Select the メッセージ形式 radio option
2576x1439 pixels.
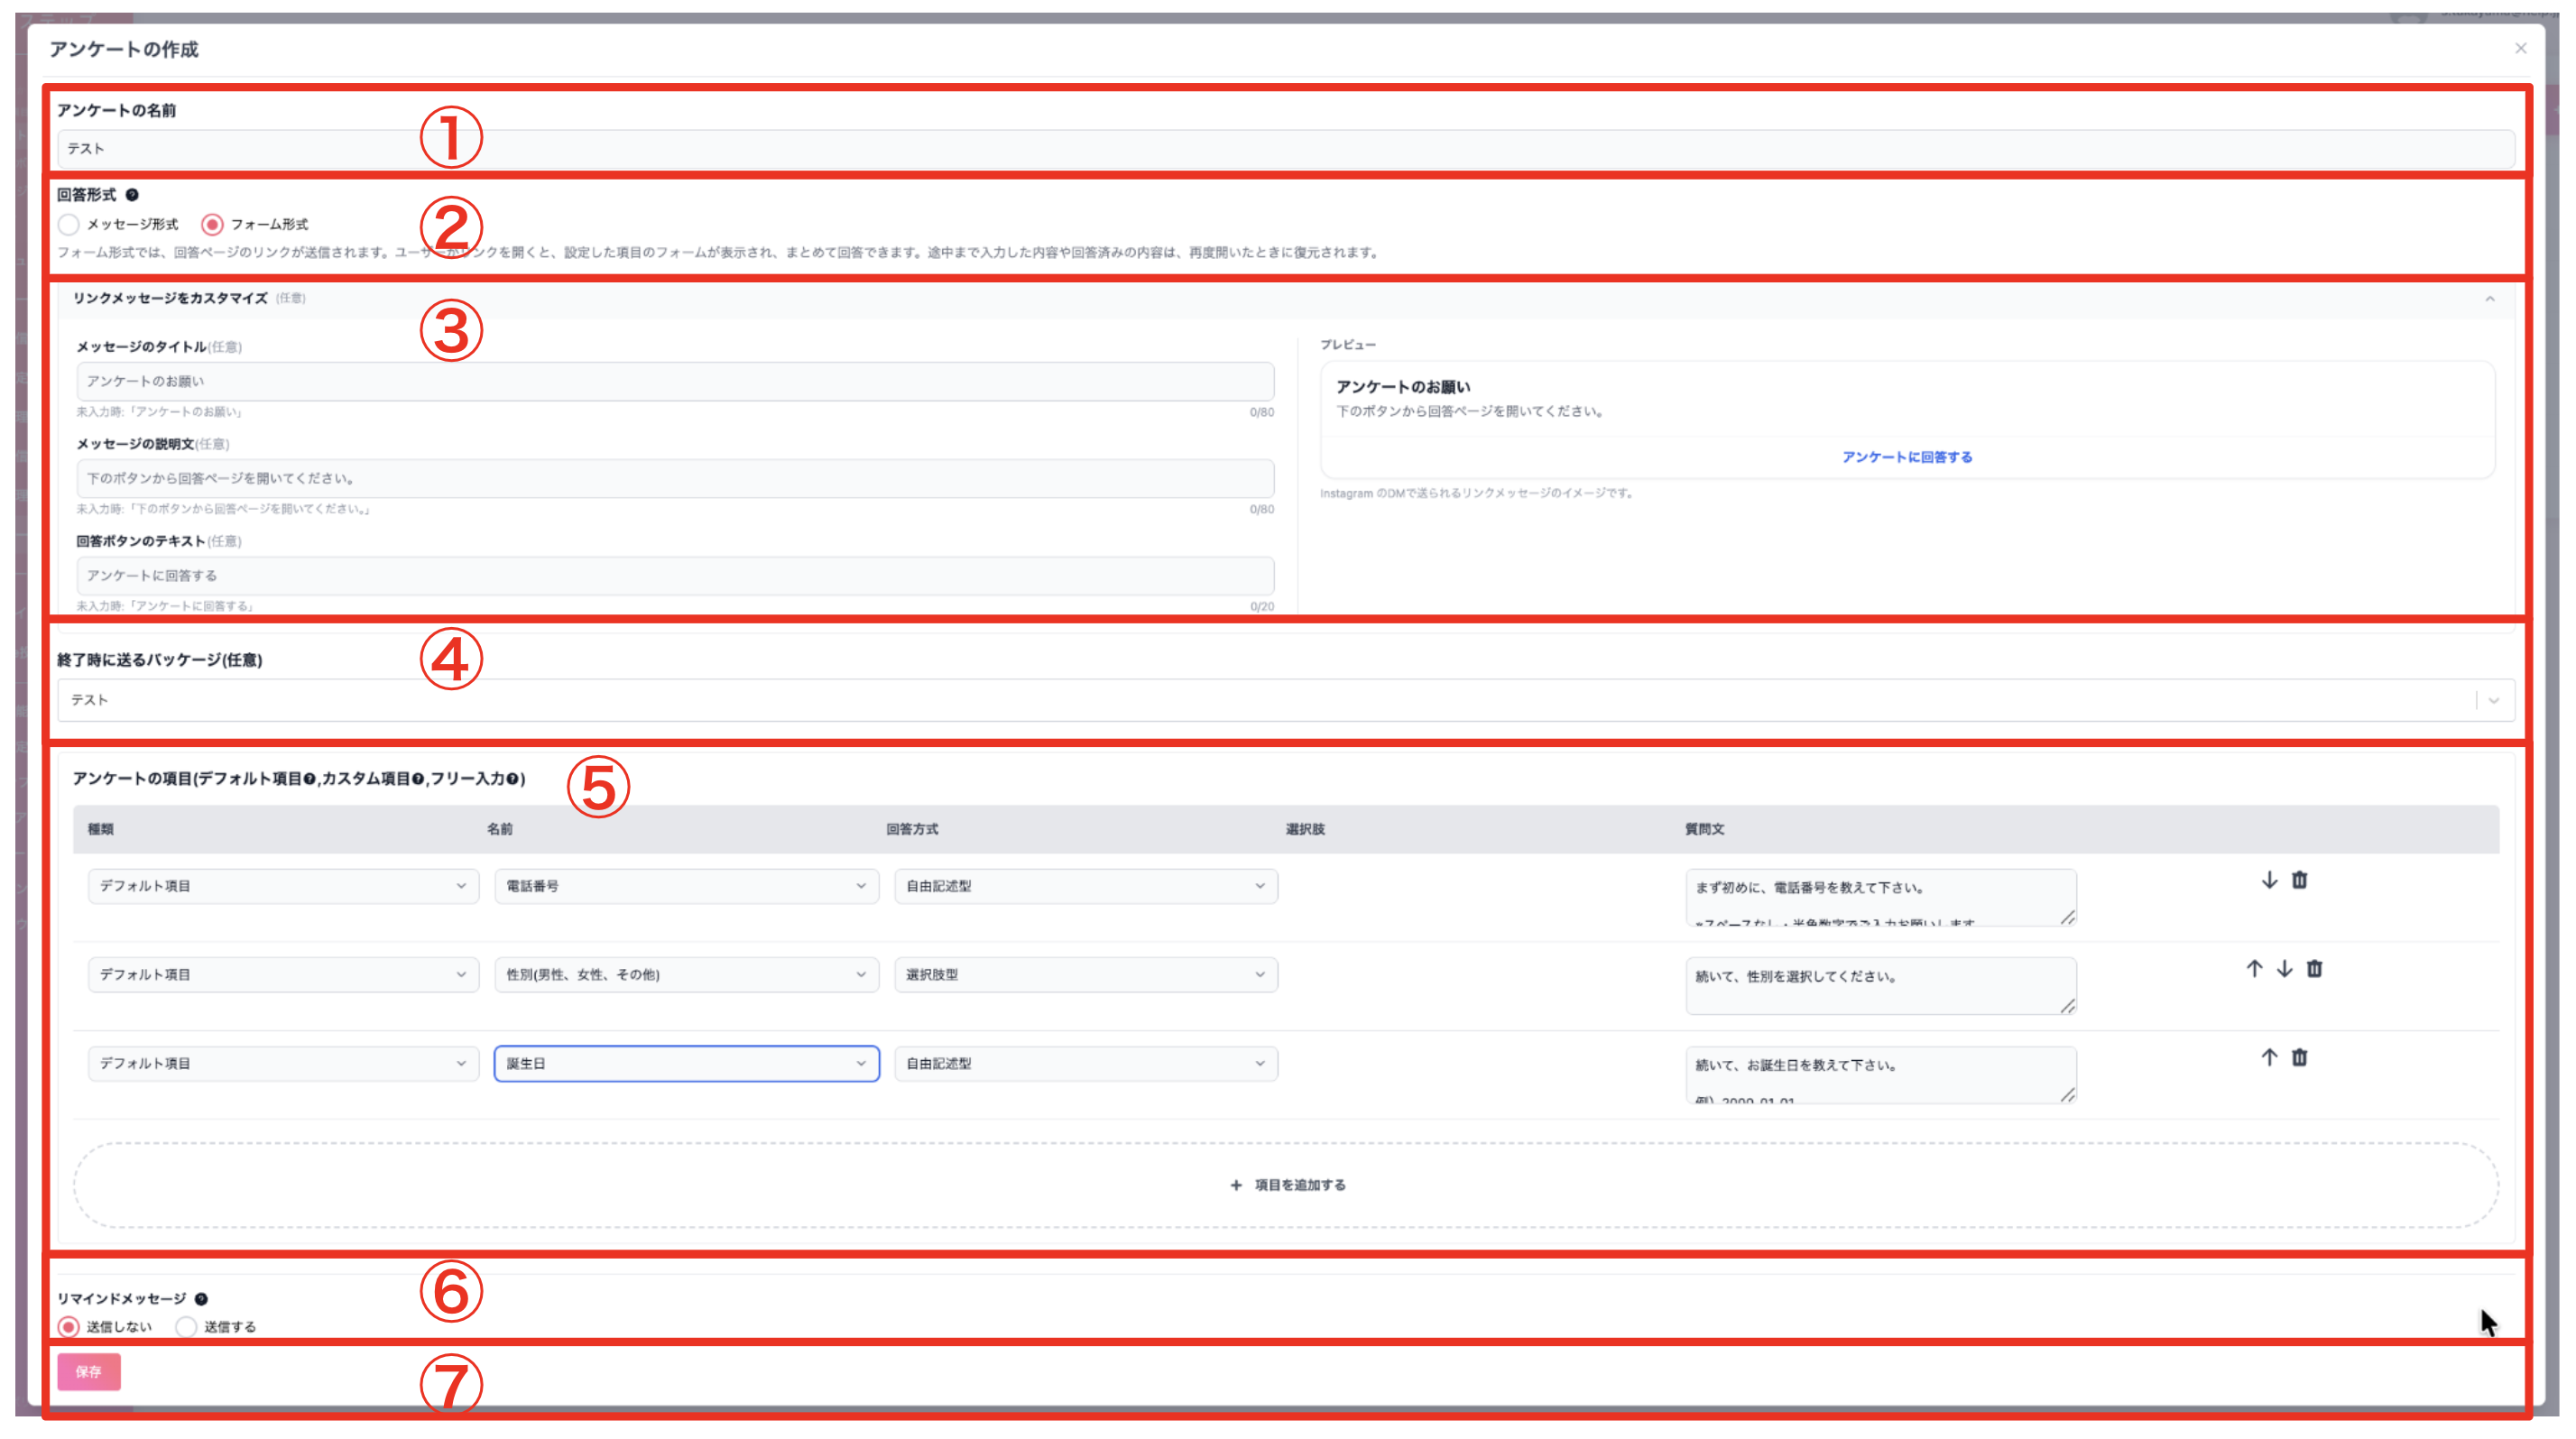click(x=68, y=224)
